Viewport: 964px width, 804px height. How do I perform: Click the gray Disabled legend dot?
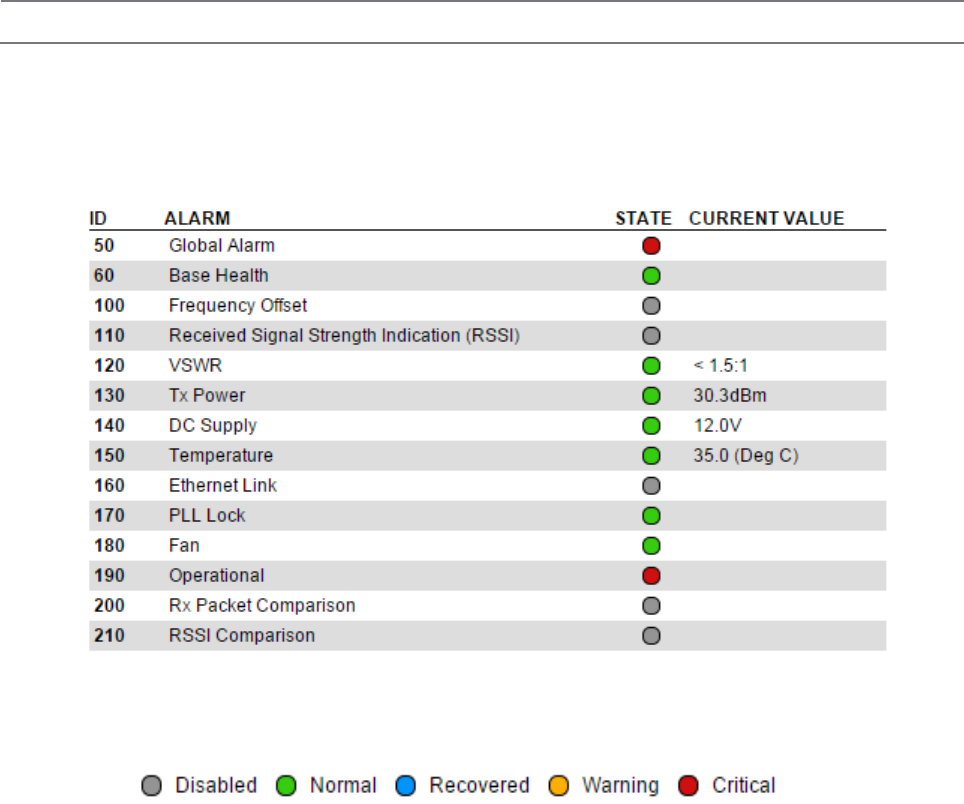[x=151, y=786]
